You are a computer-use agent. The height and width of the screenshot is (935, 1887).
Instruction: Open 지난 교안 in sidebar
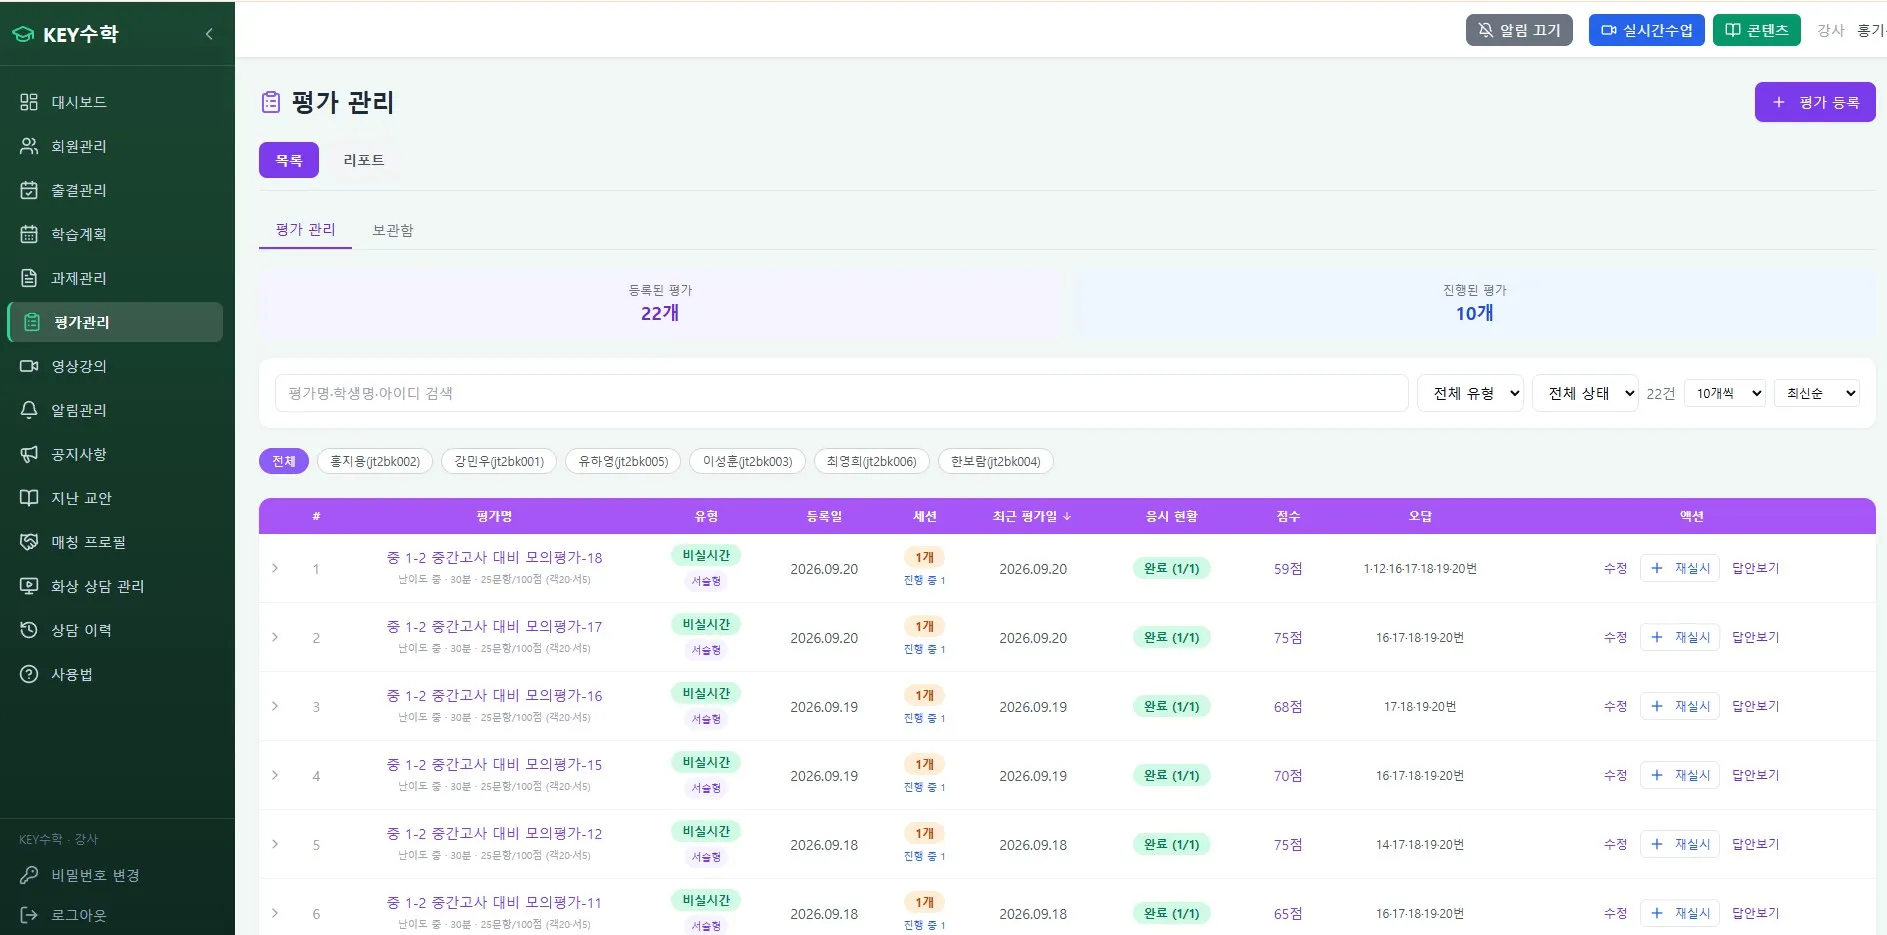pos(115,498)
